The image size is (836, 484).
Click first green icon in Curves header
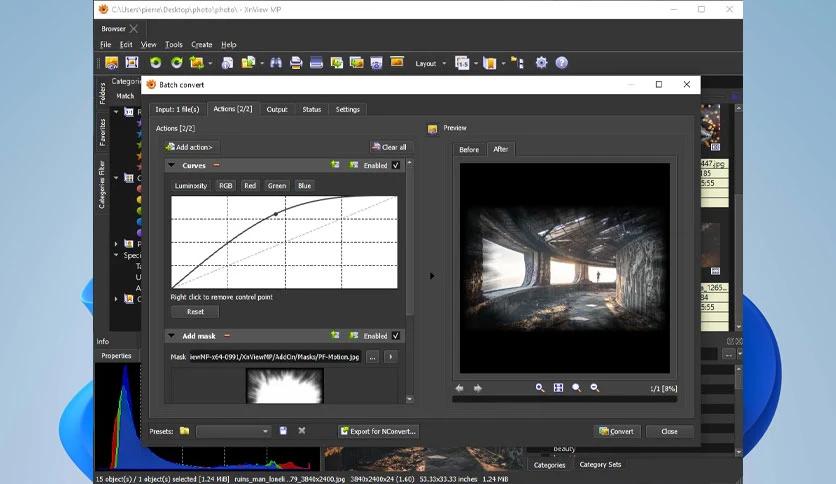[335, 165]
